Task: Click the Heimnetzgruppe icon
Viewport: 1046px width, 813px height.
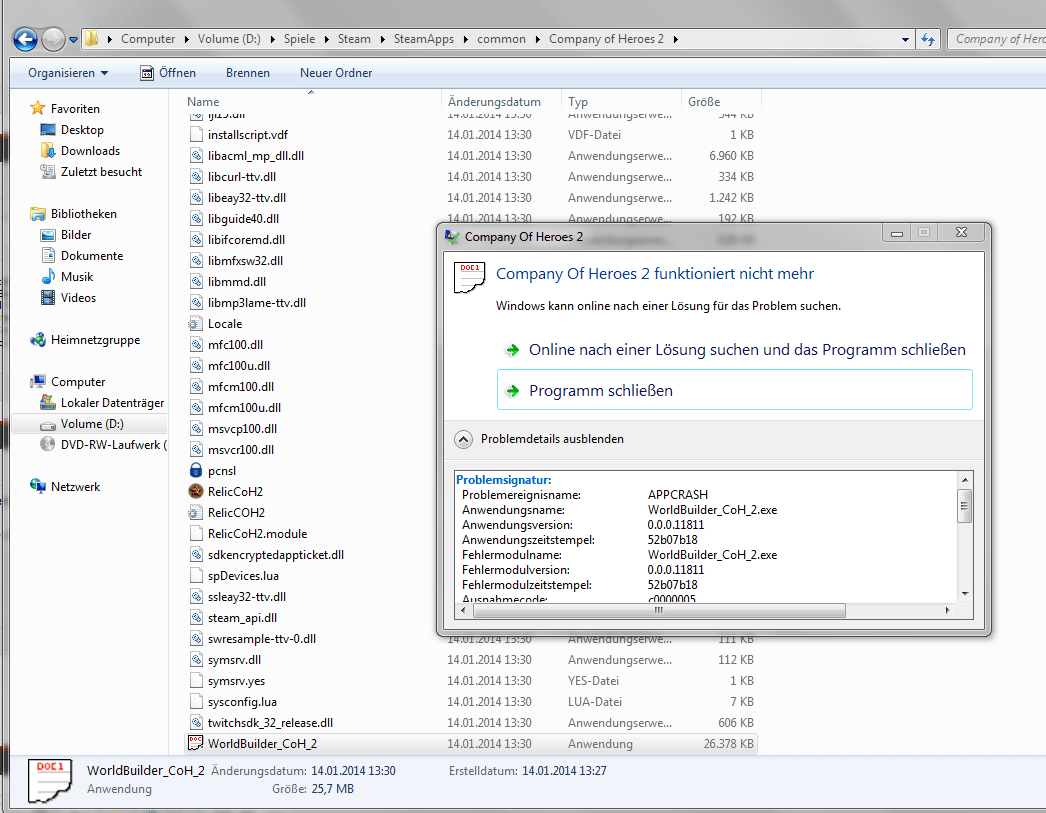Action: tap(38, 339)
